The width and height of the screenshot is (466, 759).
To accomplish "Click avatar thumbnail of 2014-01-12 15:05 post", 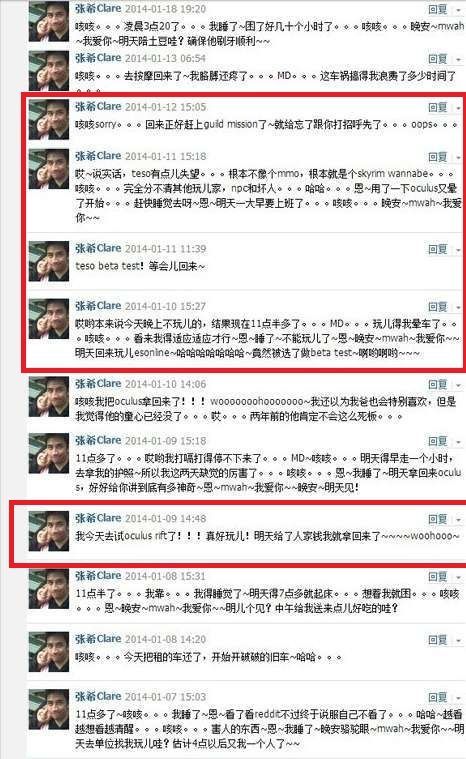I will [x=48, y=120].
